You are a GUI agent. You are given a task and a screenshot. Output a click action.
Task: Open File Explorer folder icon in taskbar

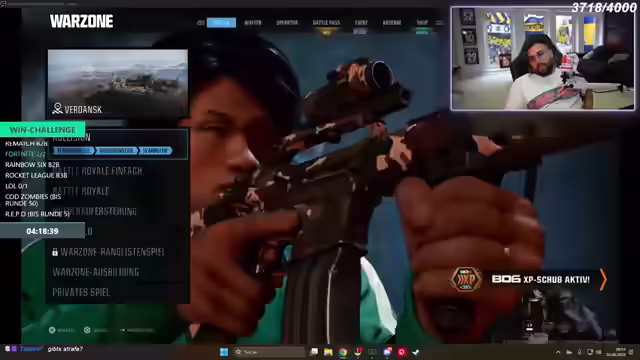point(328,352)
